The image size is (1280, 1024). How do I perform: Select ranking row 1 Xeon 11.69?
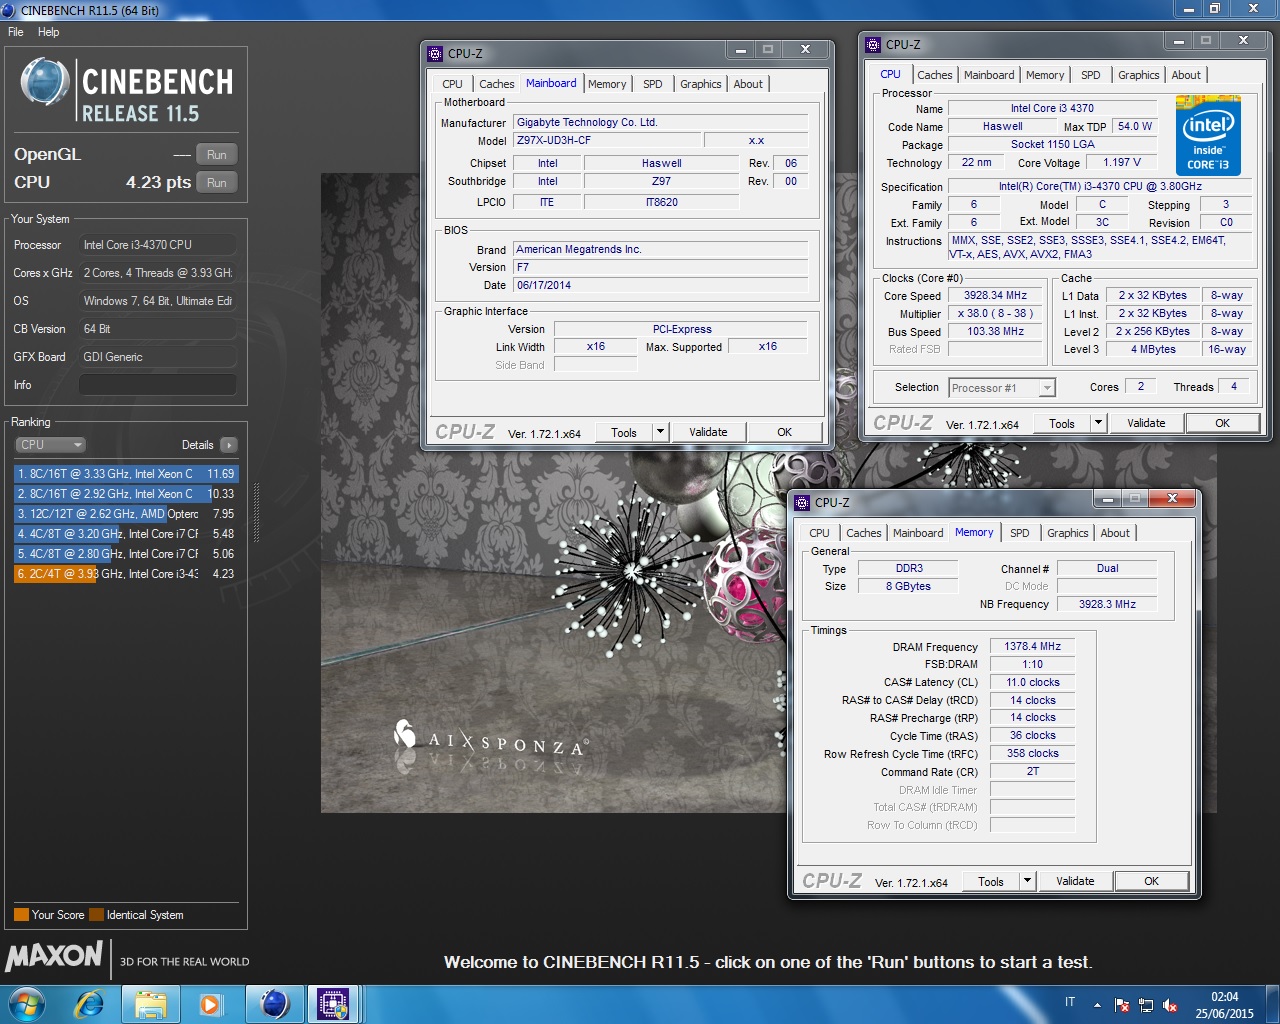pyautogui.click(x=126, y=474)
